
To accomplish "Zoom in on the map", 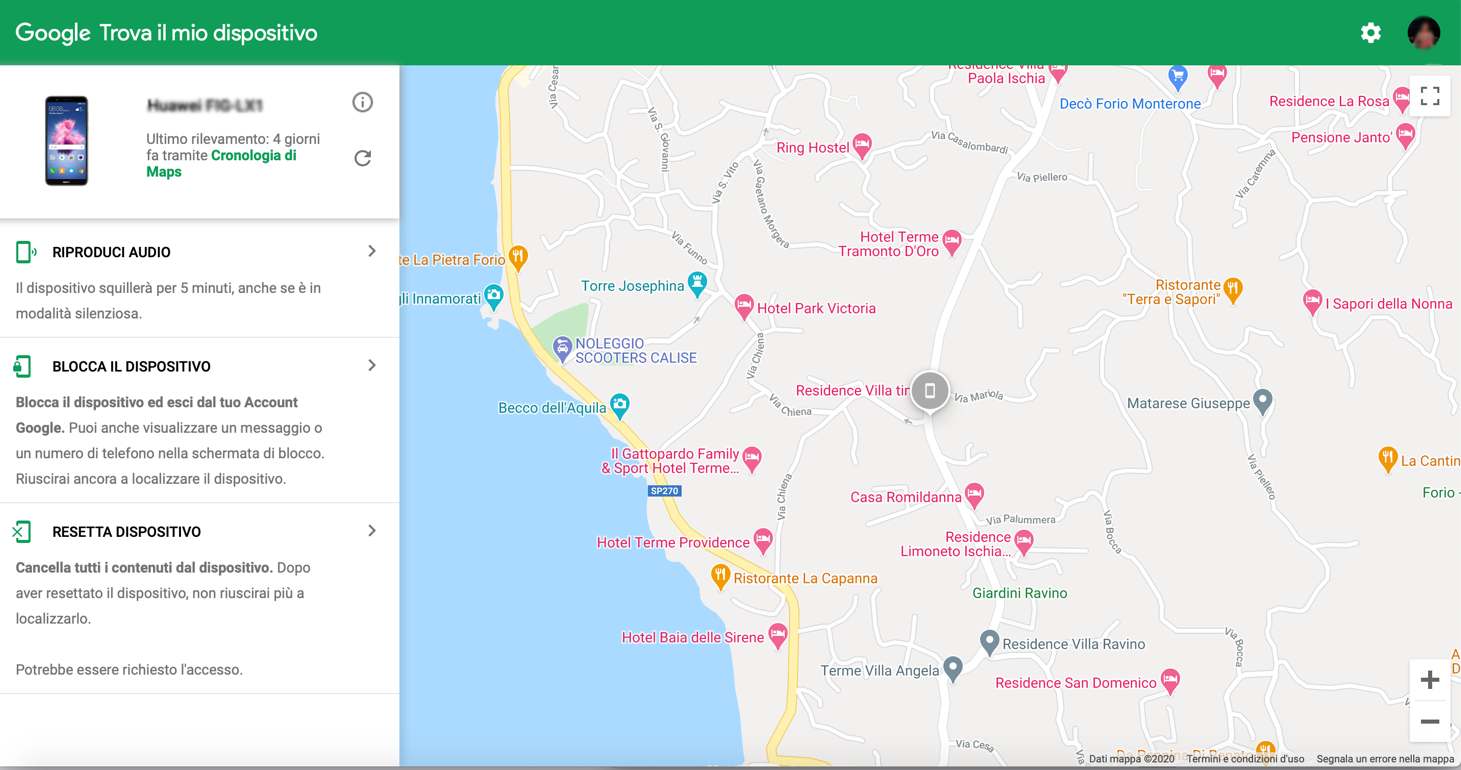I will [1430, 680].
